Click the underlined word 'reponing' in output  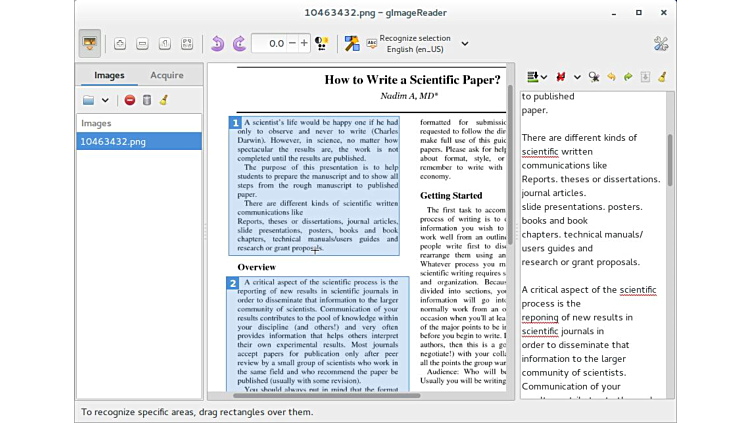click(540, 317)
